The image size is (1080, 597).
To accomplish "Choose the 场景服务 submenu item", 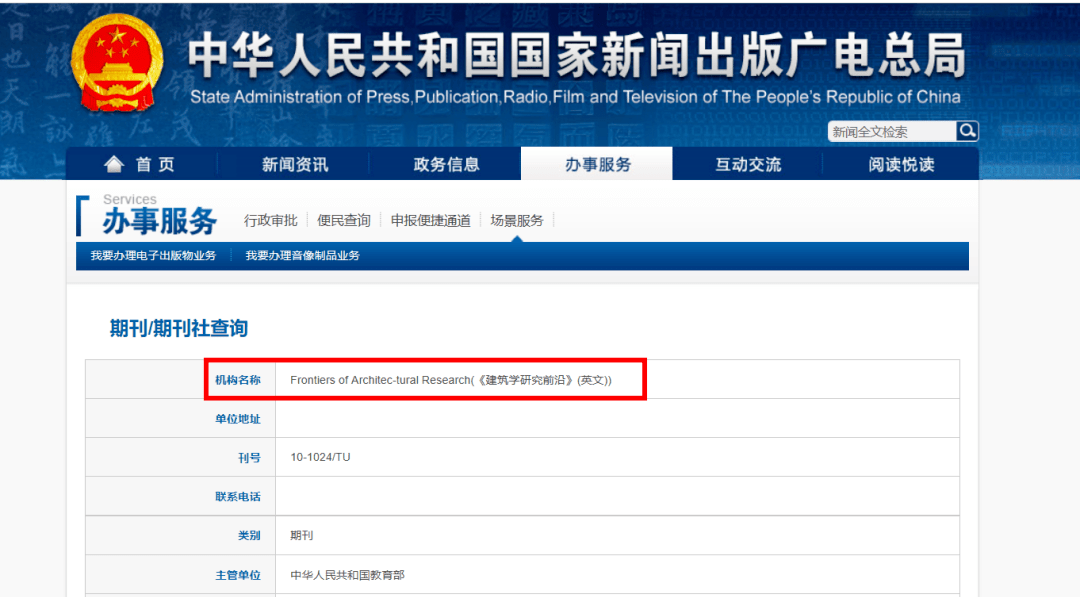I will pyautogui.click(x=516, y=220).
